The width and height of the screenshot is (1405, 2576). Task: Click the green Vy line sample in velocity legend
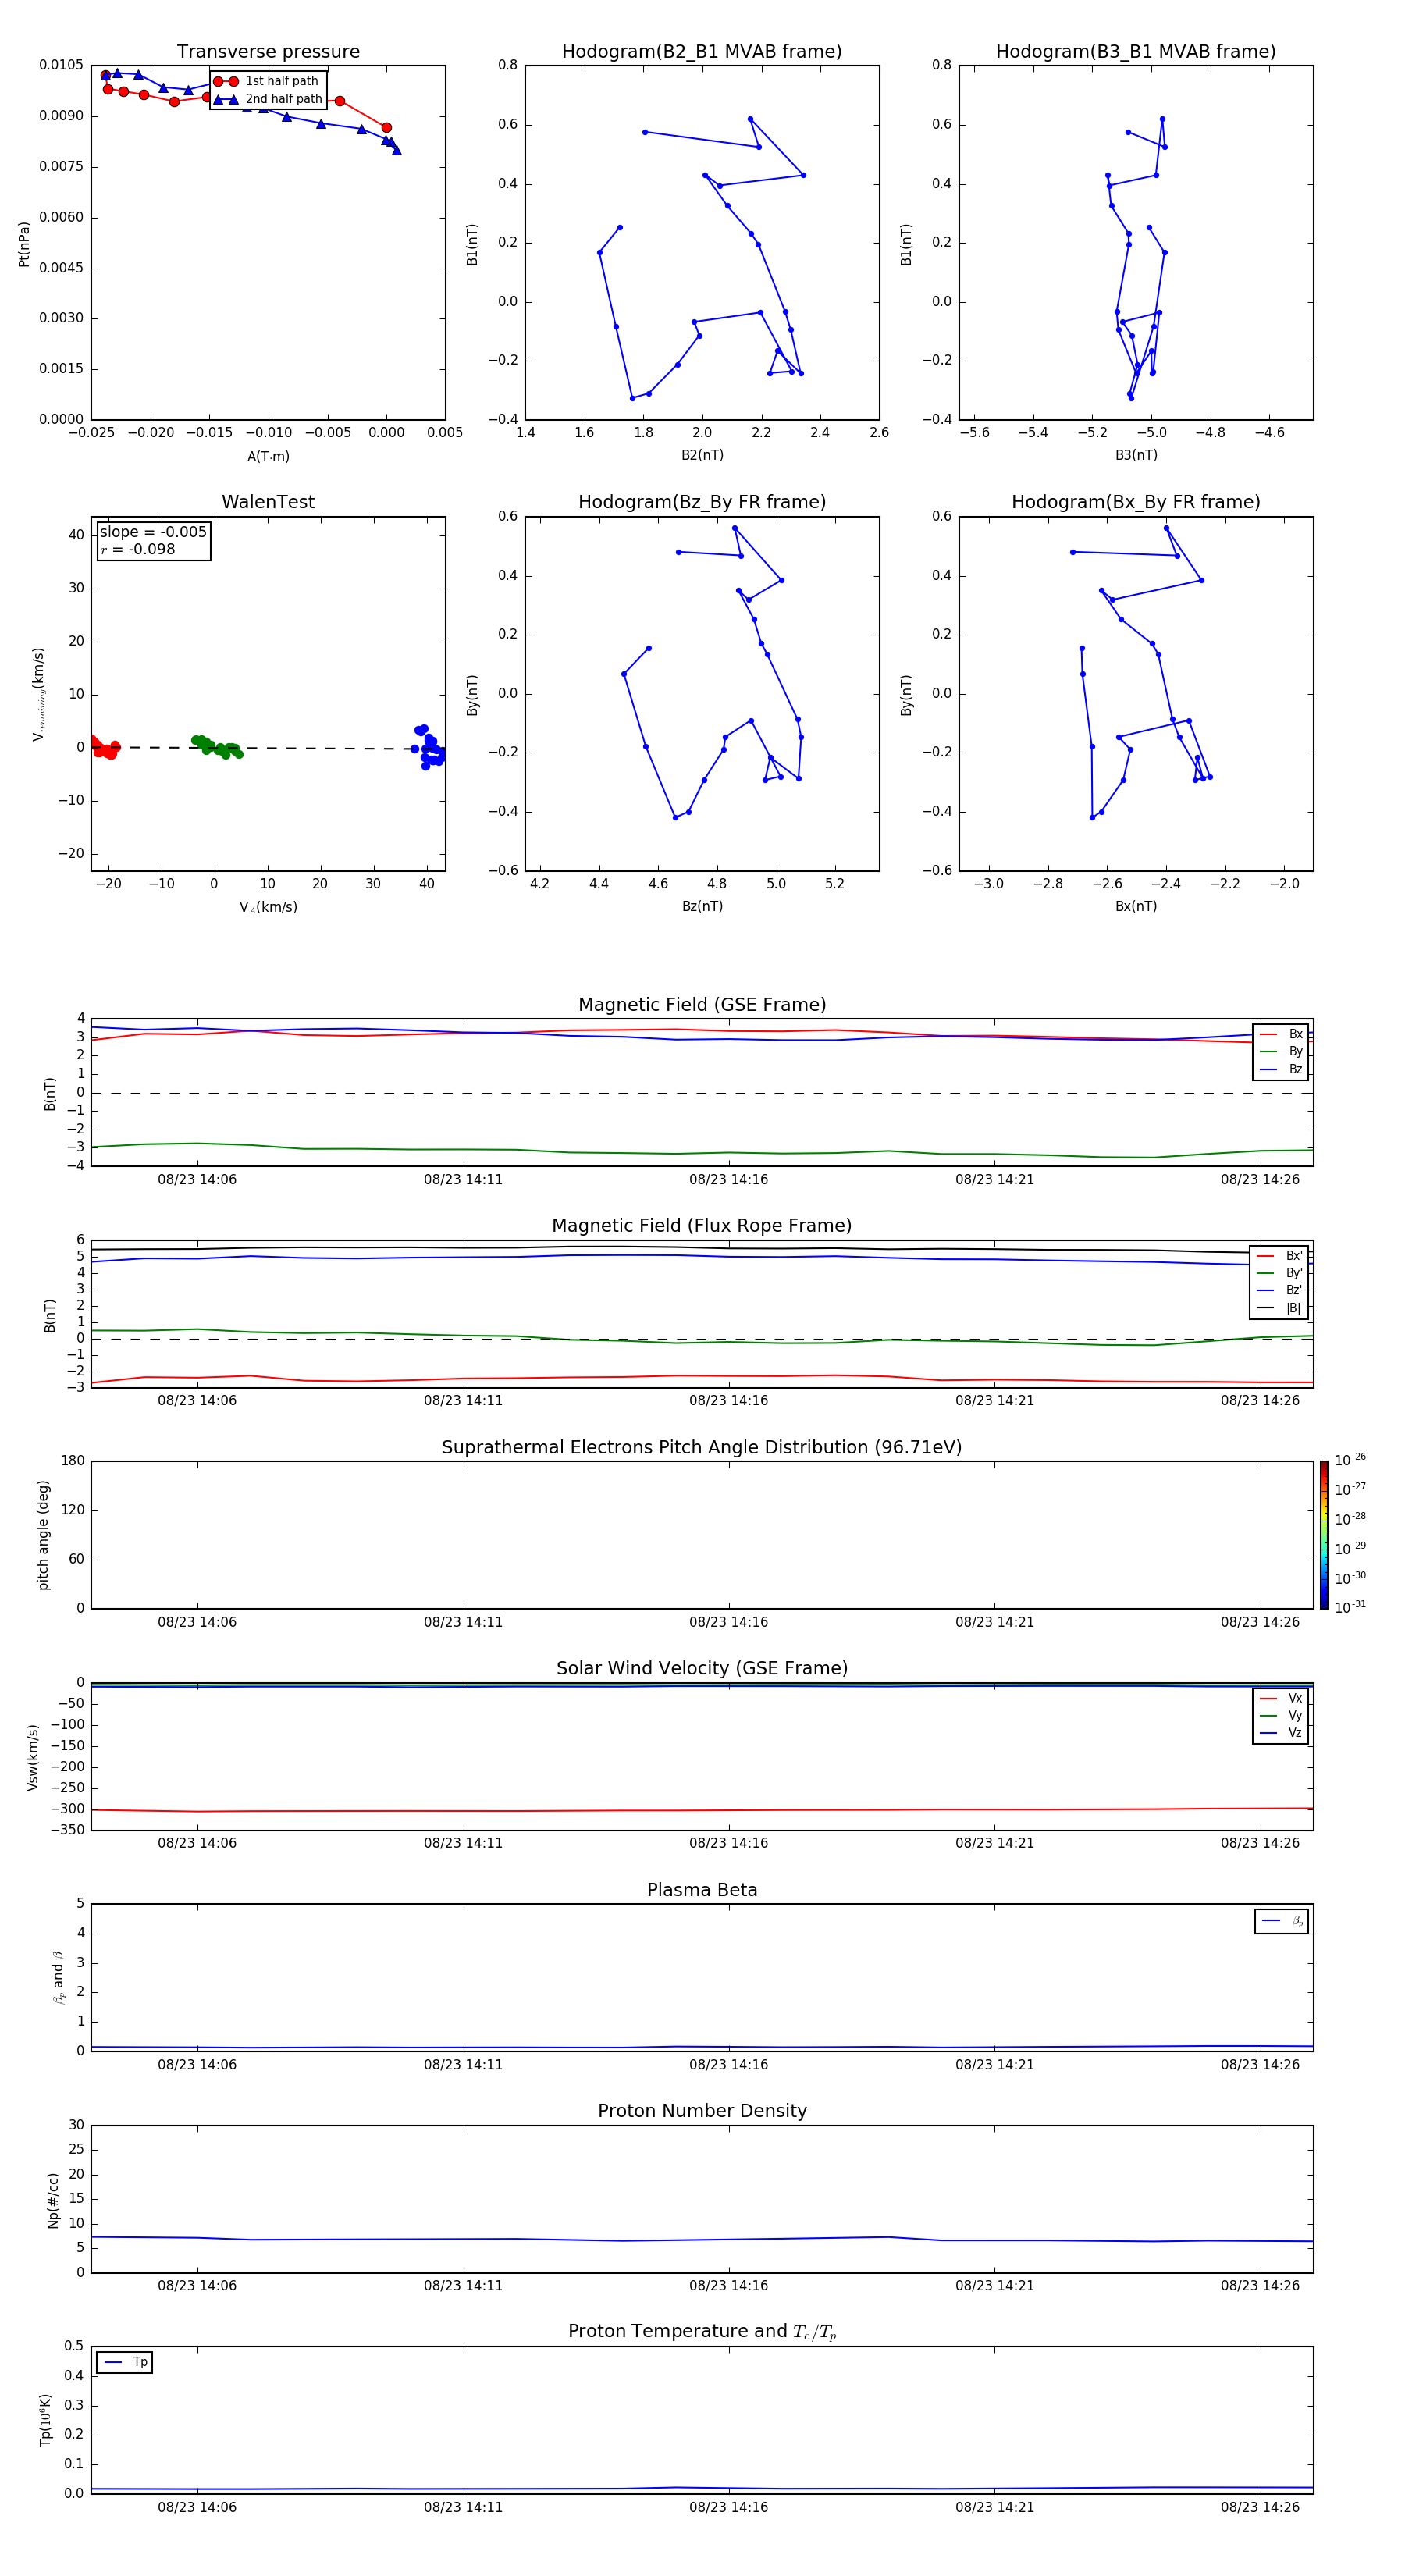pyautogui.click(x=1267, y=1716)
